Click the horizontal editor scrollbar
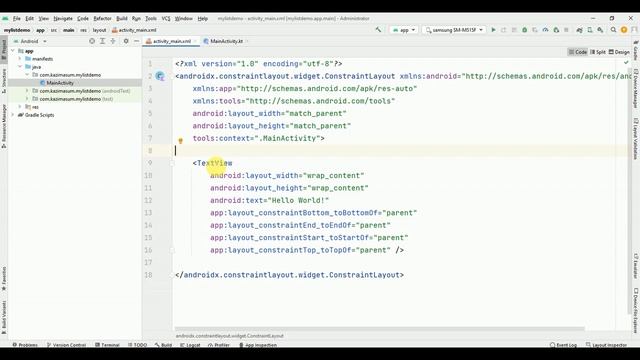This screenshot has width=640, height=360. [380, 329]
